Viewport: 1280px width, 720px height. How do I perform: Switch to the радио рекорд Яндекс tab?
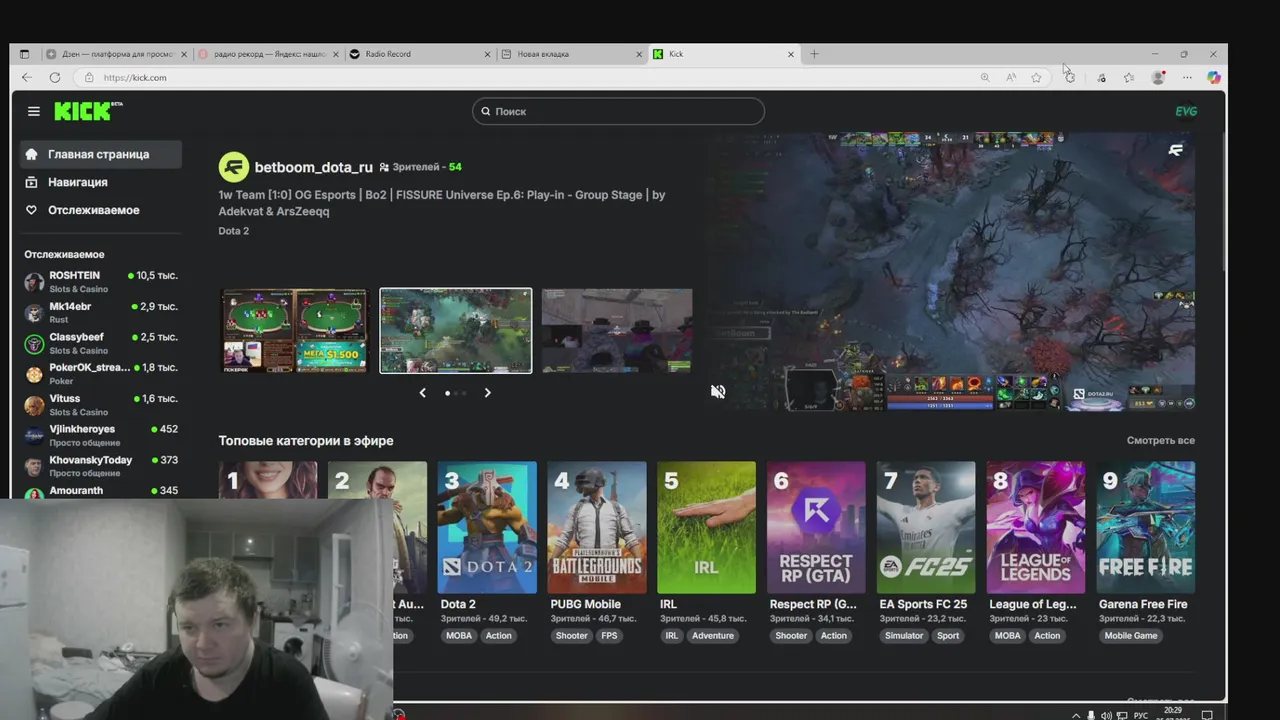pos(268,54)
